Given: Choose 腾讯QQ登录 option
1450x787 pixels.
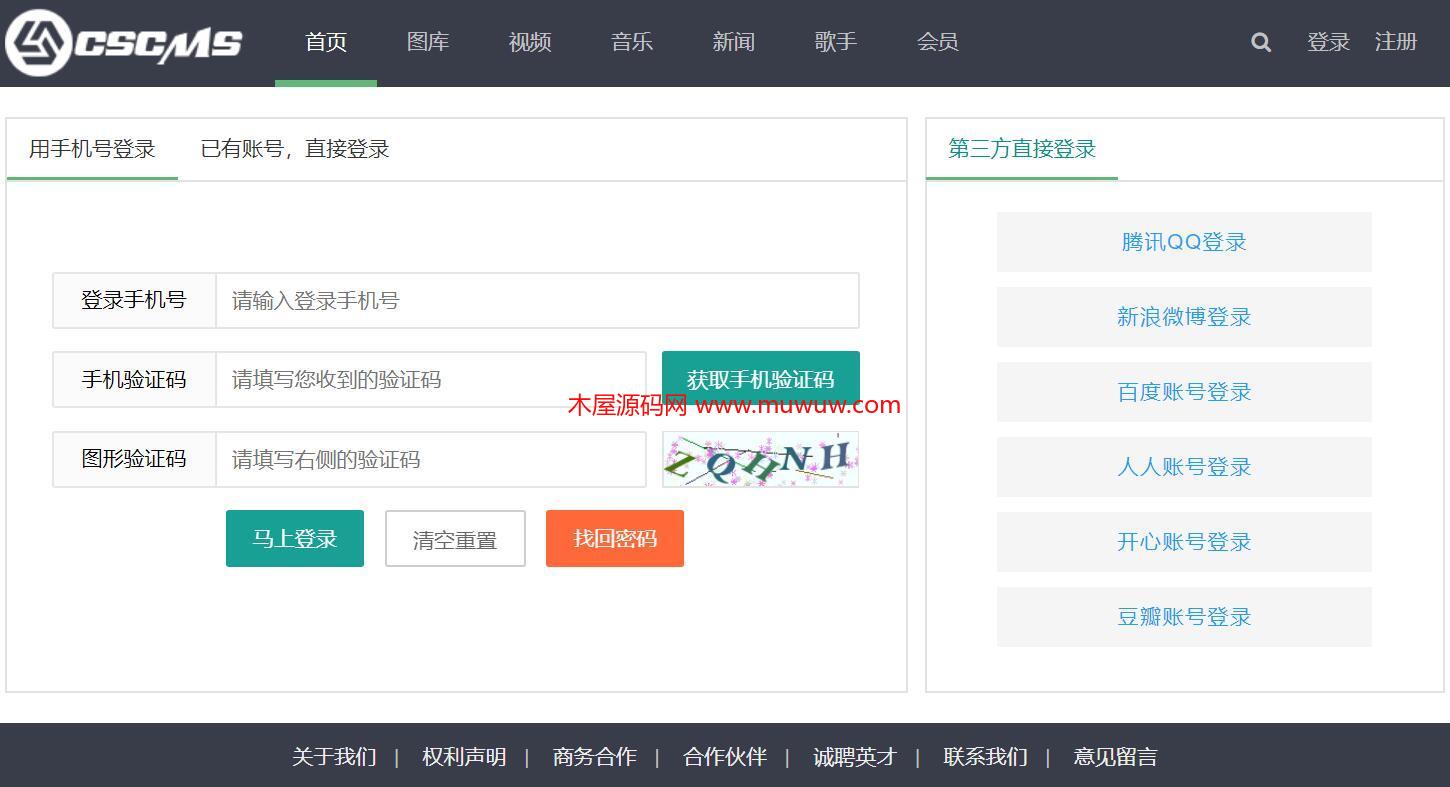Looking at the screenshot, I should 1184,242.
